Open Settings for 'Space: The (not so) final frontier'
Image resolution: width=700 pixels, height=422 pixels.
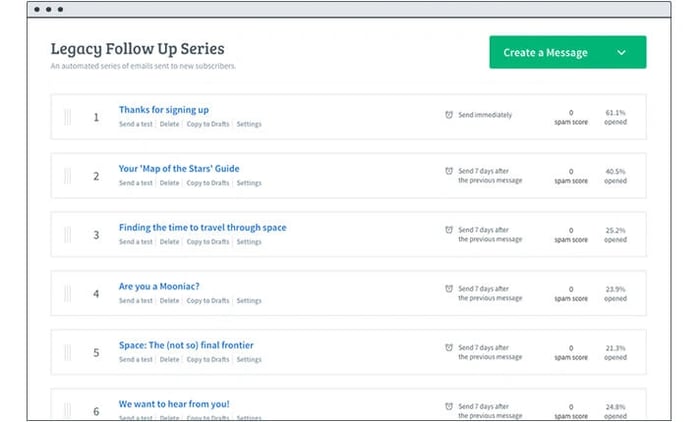point(249,360)
